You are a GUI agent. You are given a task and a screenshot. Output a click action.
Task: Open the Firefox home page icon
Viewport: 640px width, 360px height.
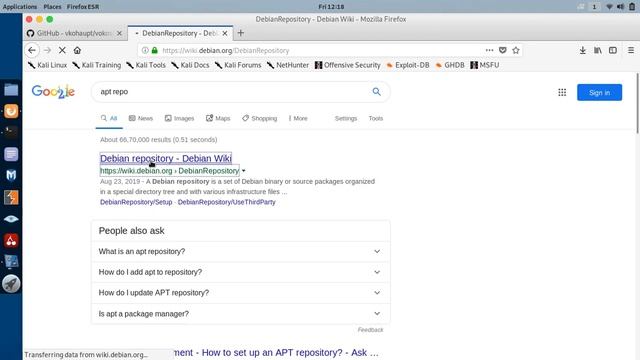(x=77, y=50)
